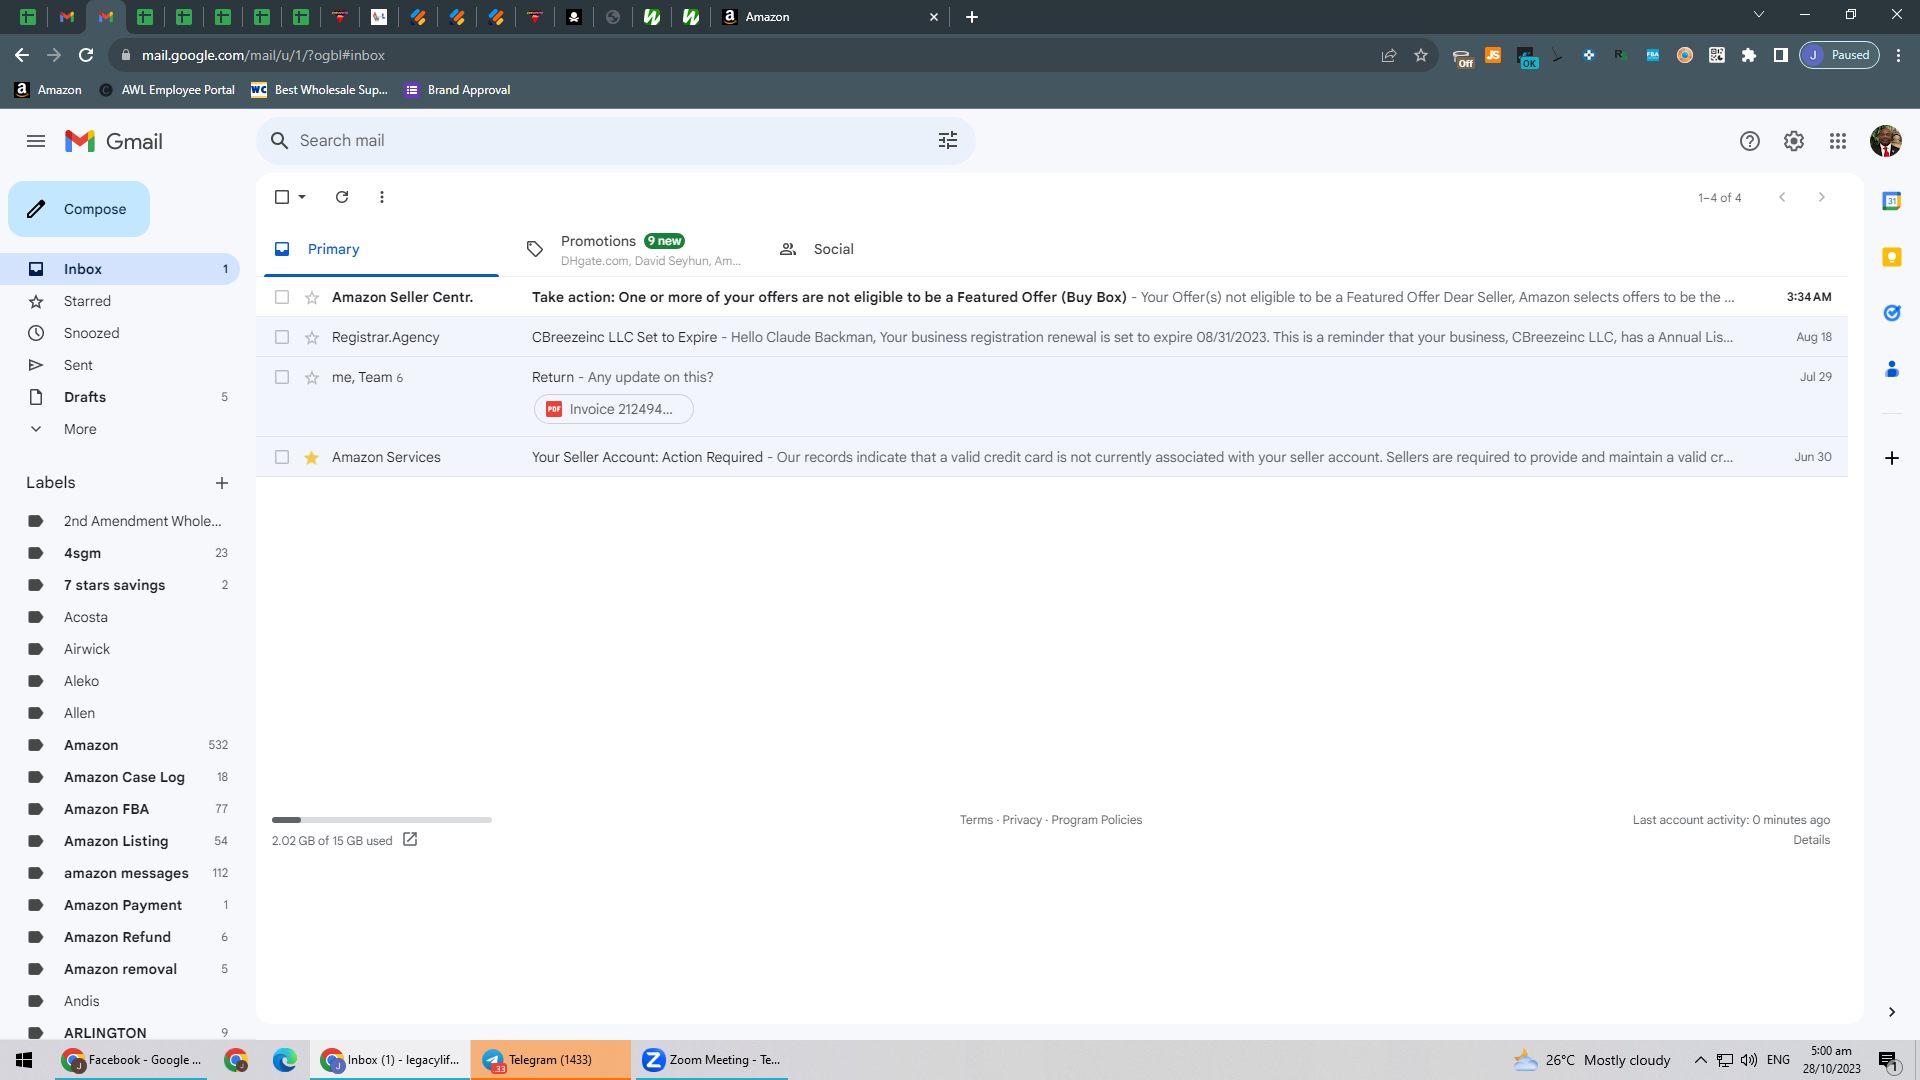The height and width of the screenshot is (1080, 1920).
Task: Toggle the select all messages checkbox
Action: pos(282,197)
